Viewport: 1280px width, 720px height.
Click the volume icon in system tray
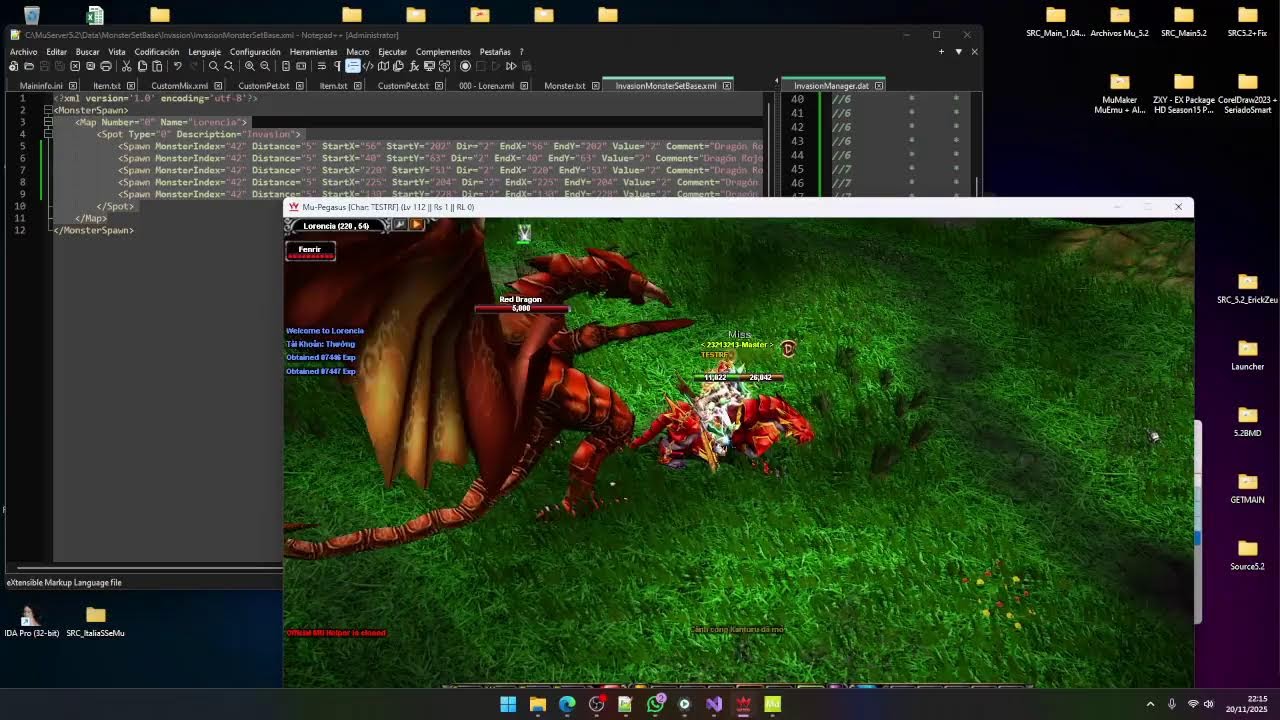pyautogui.click(x=1208, y=704)
